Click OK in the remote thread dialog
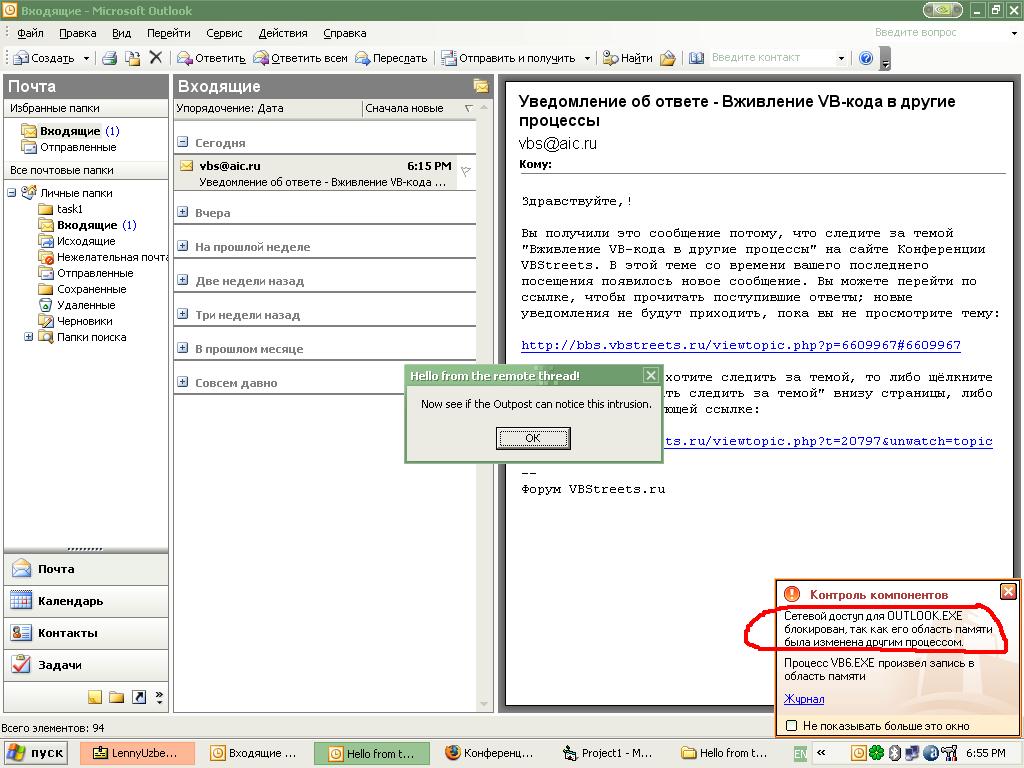This screenshot has width=1024, height=768. tap(533, 438)
